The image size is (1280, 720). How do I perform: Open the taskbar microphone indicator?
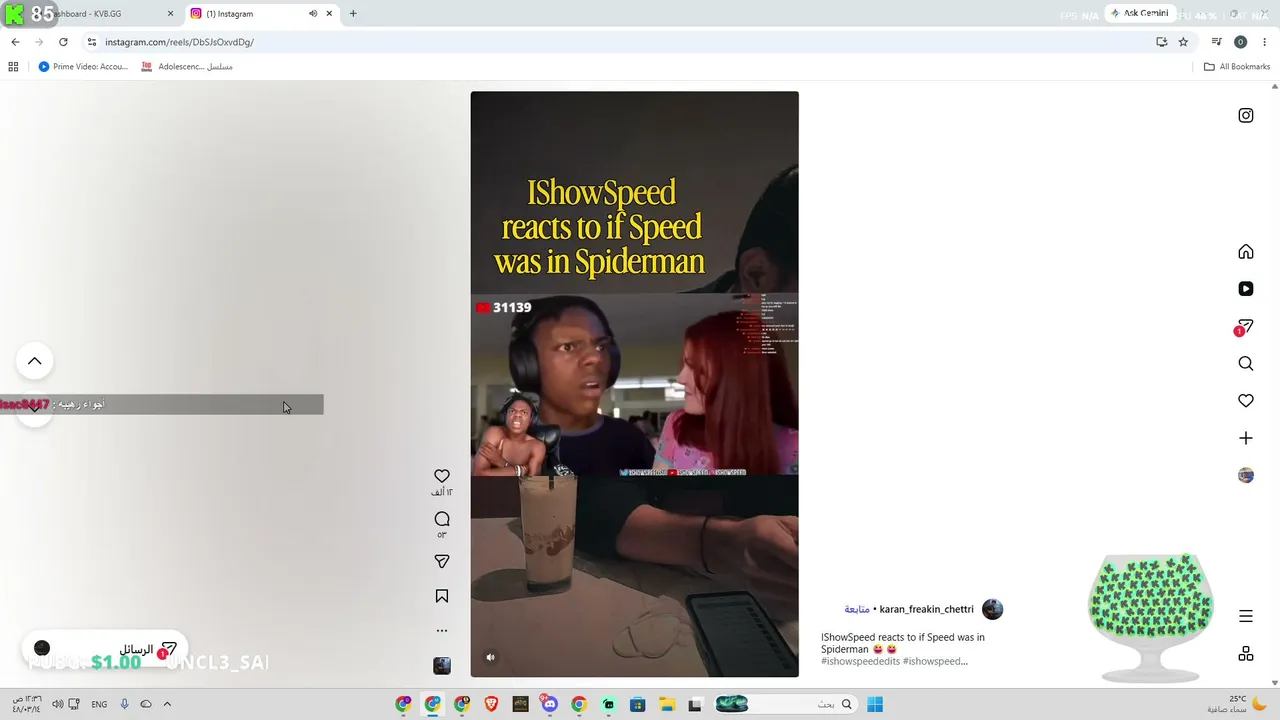tap(125, 704)
